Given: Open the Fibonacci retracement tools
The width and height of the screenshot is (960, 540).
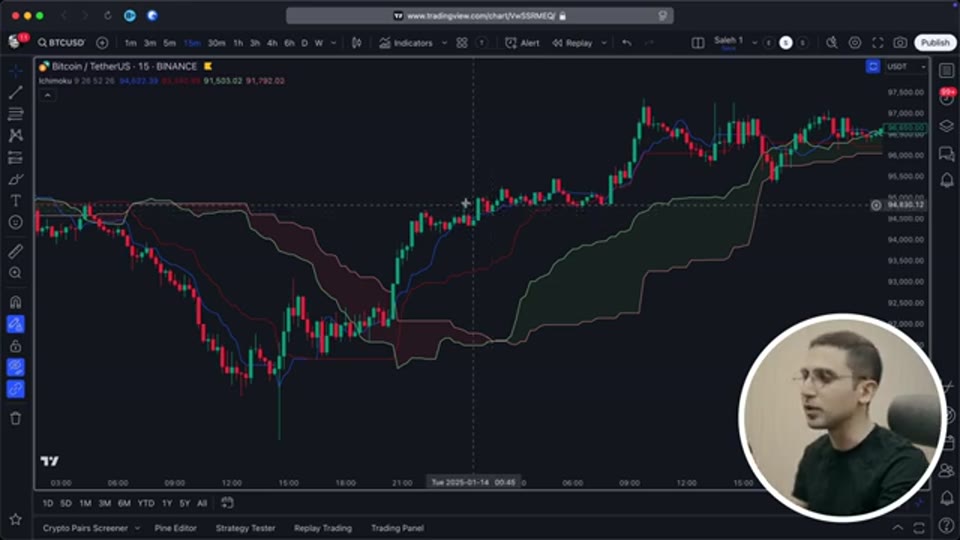Looking at the screenshot, I should (x=15, y=114).
